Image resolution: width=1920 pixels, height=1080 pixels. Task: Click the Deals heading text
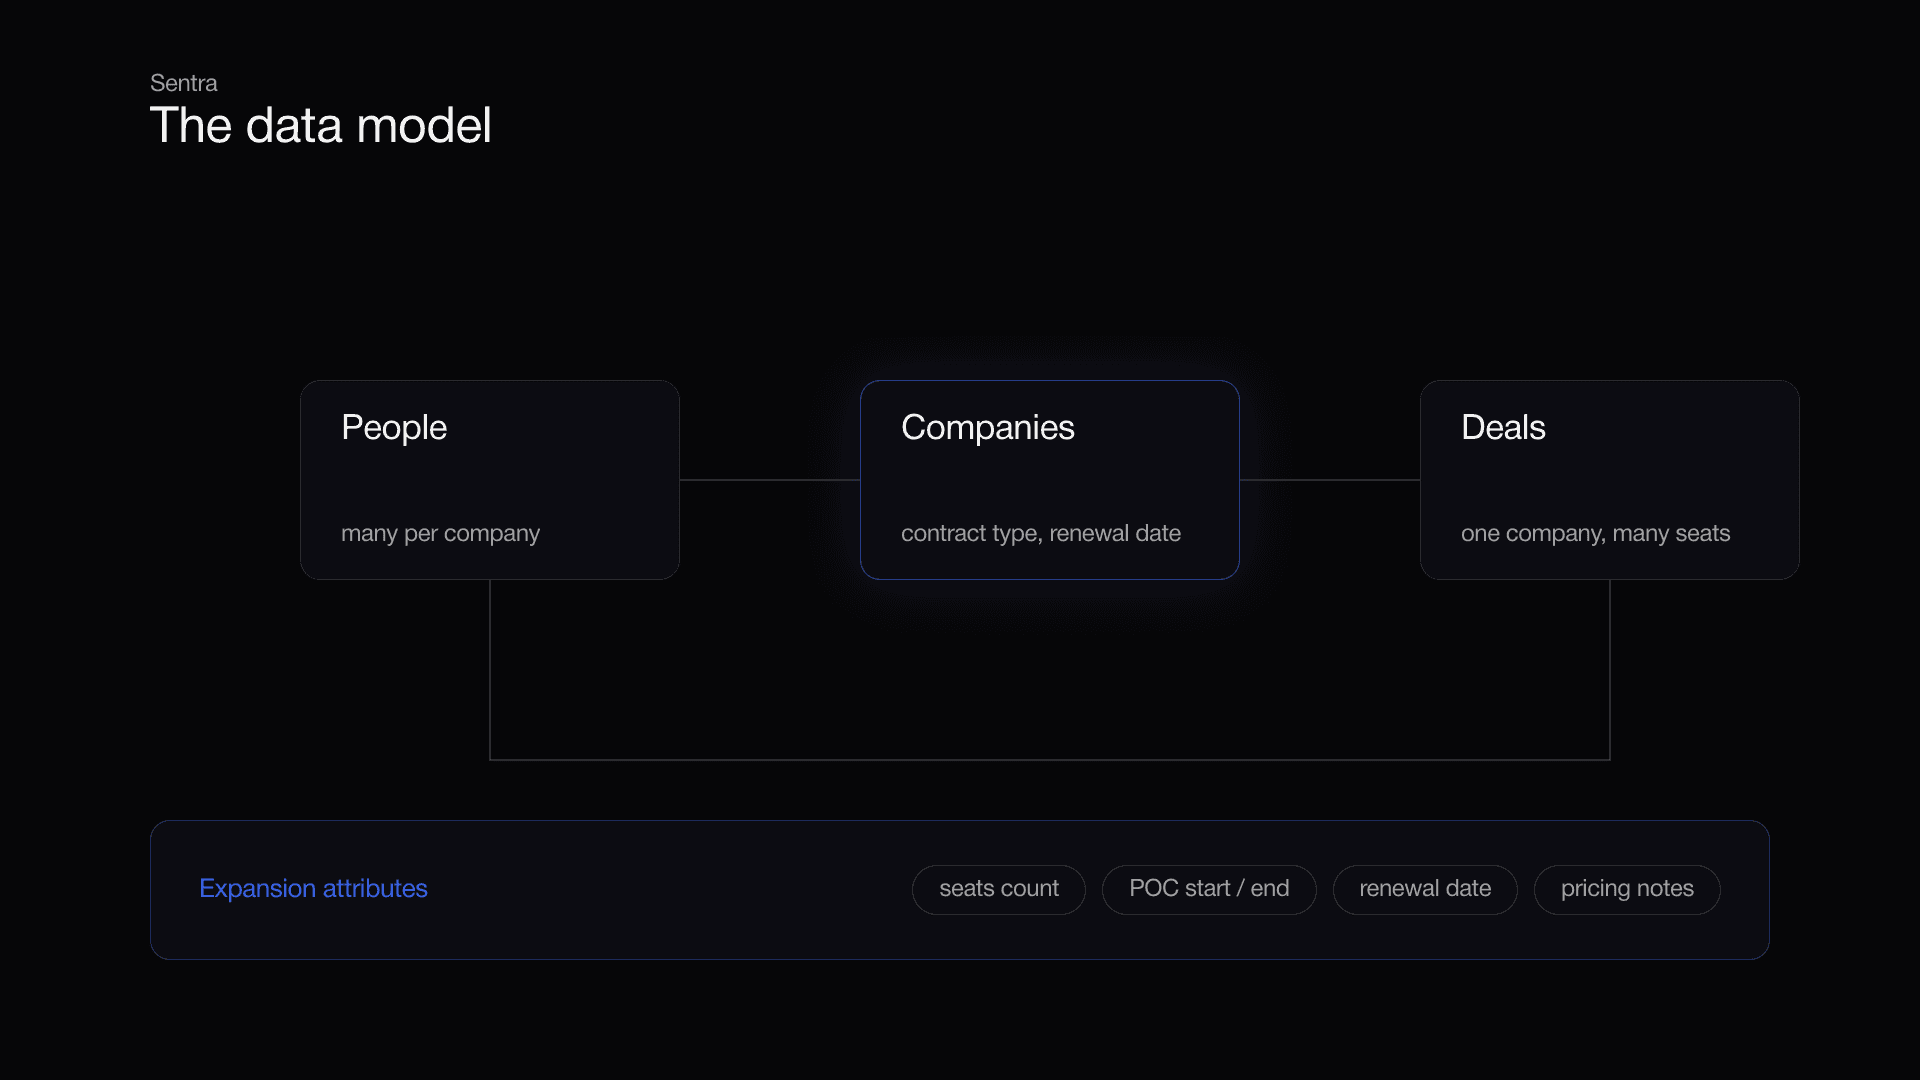pyautogui.click(x=1503, y=427)
